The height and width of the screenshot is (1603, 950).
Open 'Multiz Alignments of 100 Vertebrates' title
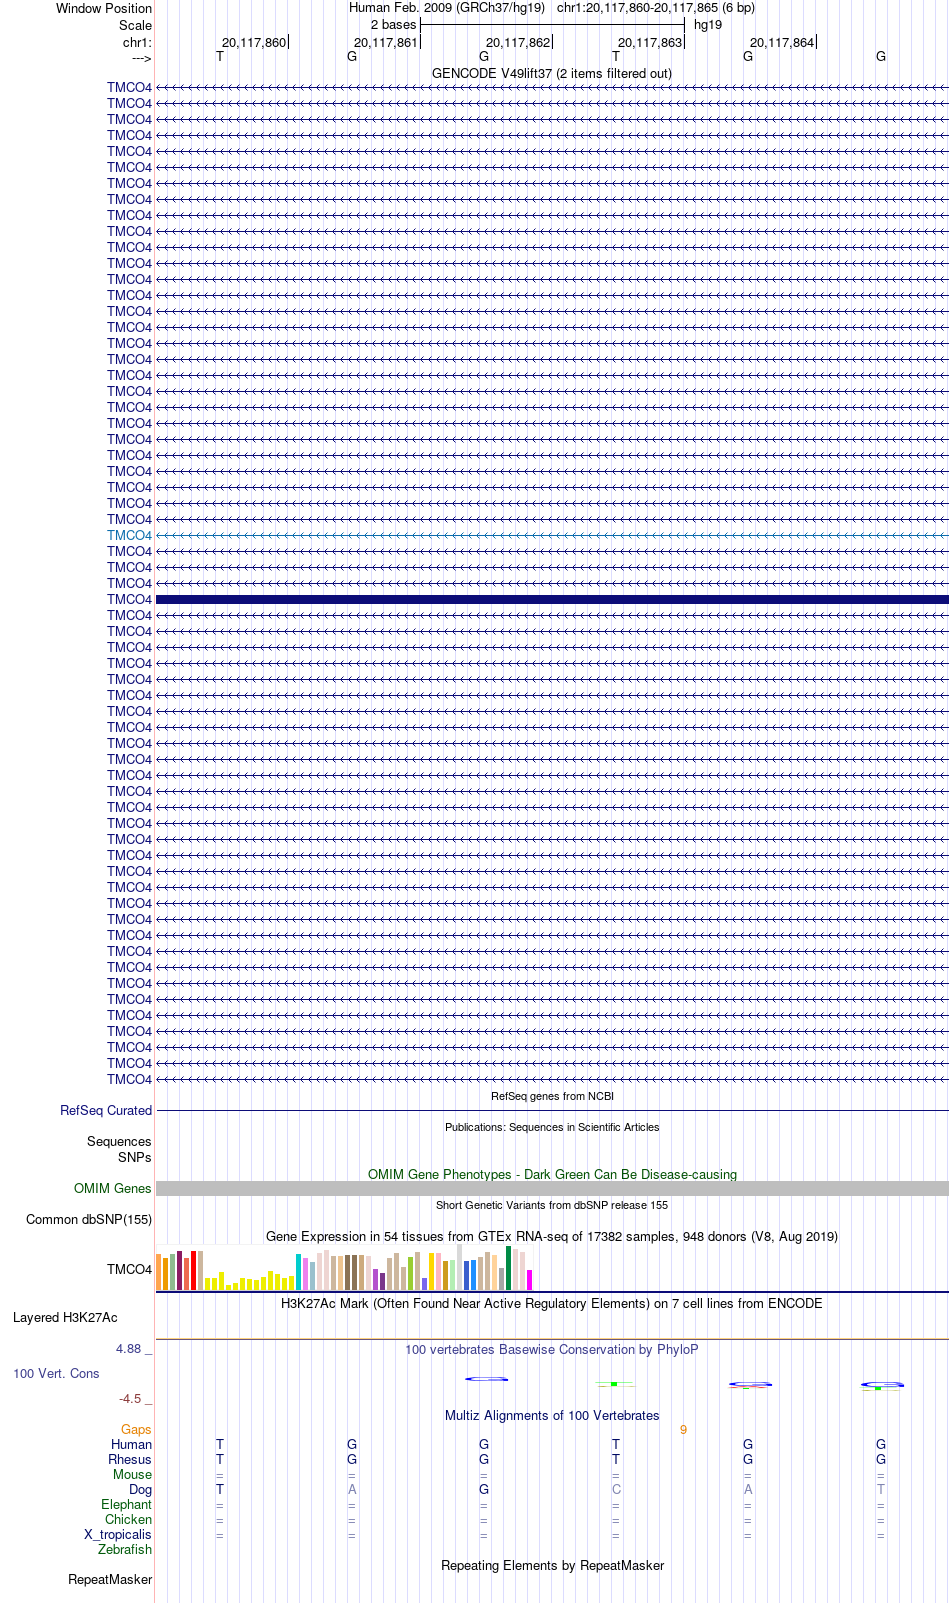tap(552, 1415)
